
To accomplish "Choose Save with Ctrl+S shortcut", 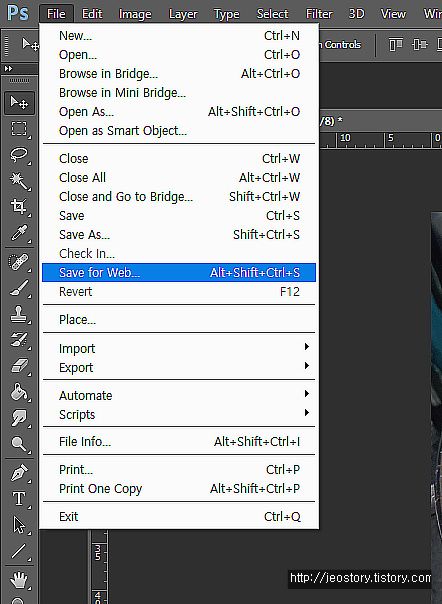I will coord(179,215).
